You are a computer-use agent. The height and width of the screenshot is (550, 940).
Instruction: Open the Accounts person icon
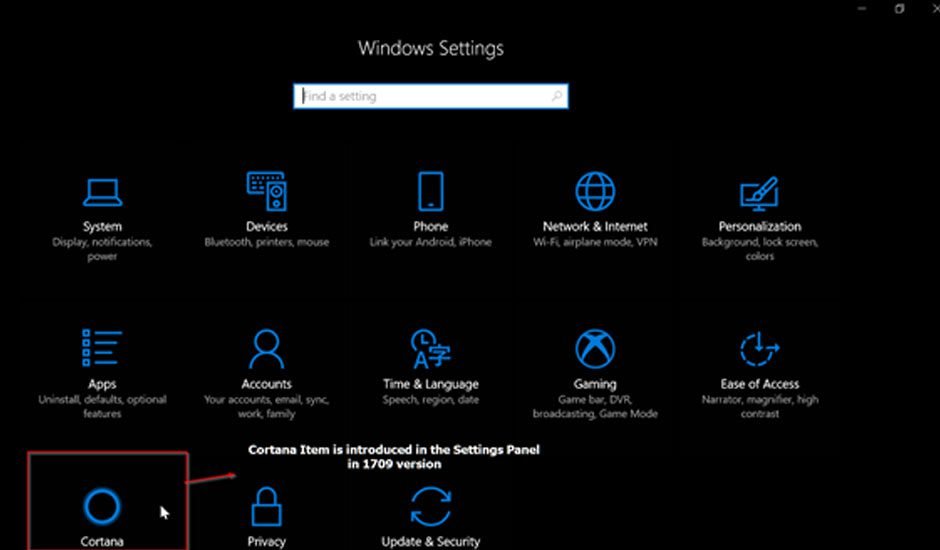tap(267, 348)
